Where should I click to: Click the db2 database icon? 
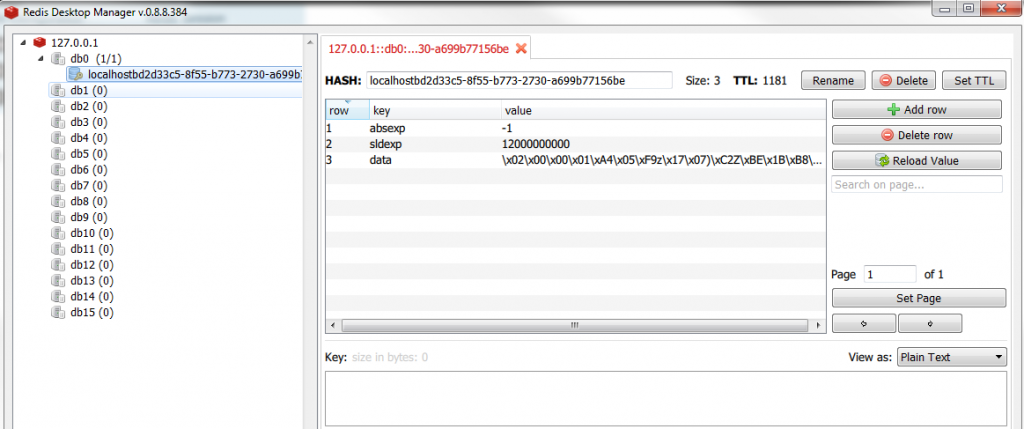point(59,106)
